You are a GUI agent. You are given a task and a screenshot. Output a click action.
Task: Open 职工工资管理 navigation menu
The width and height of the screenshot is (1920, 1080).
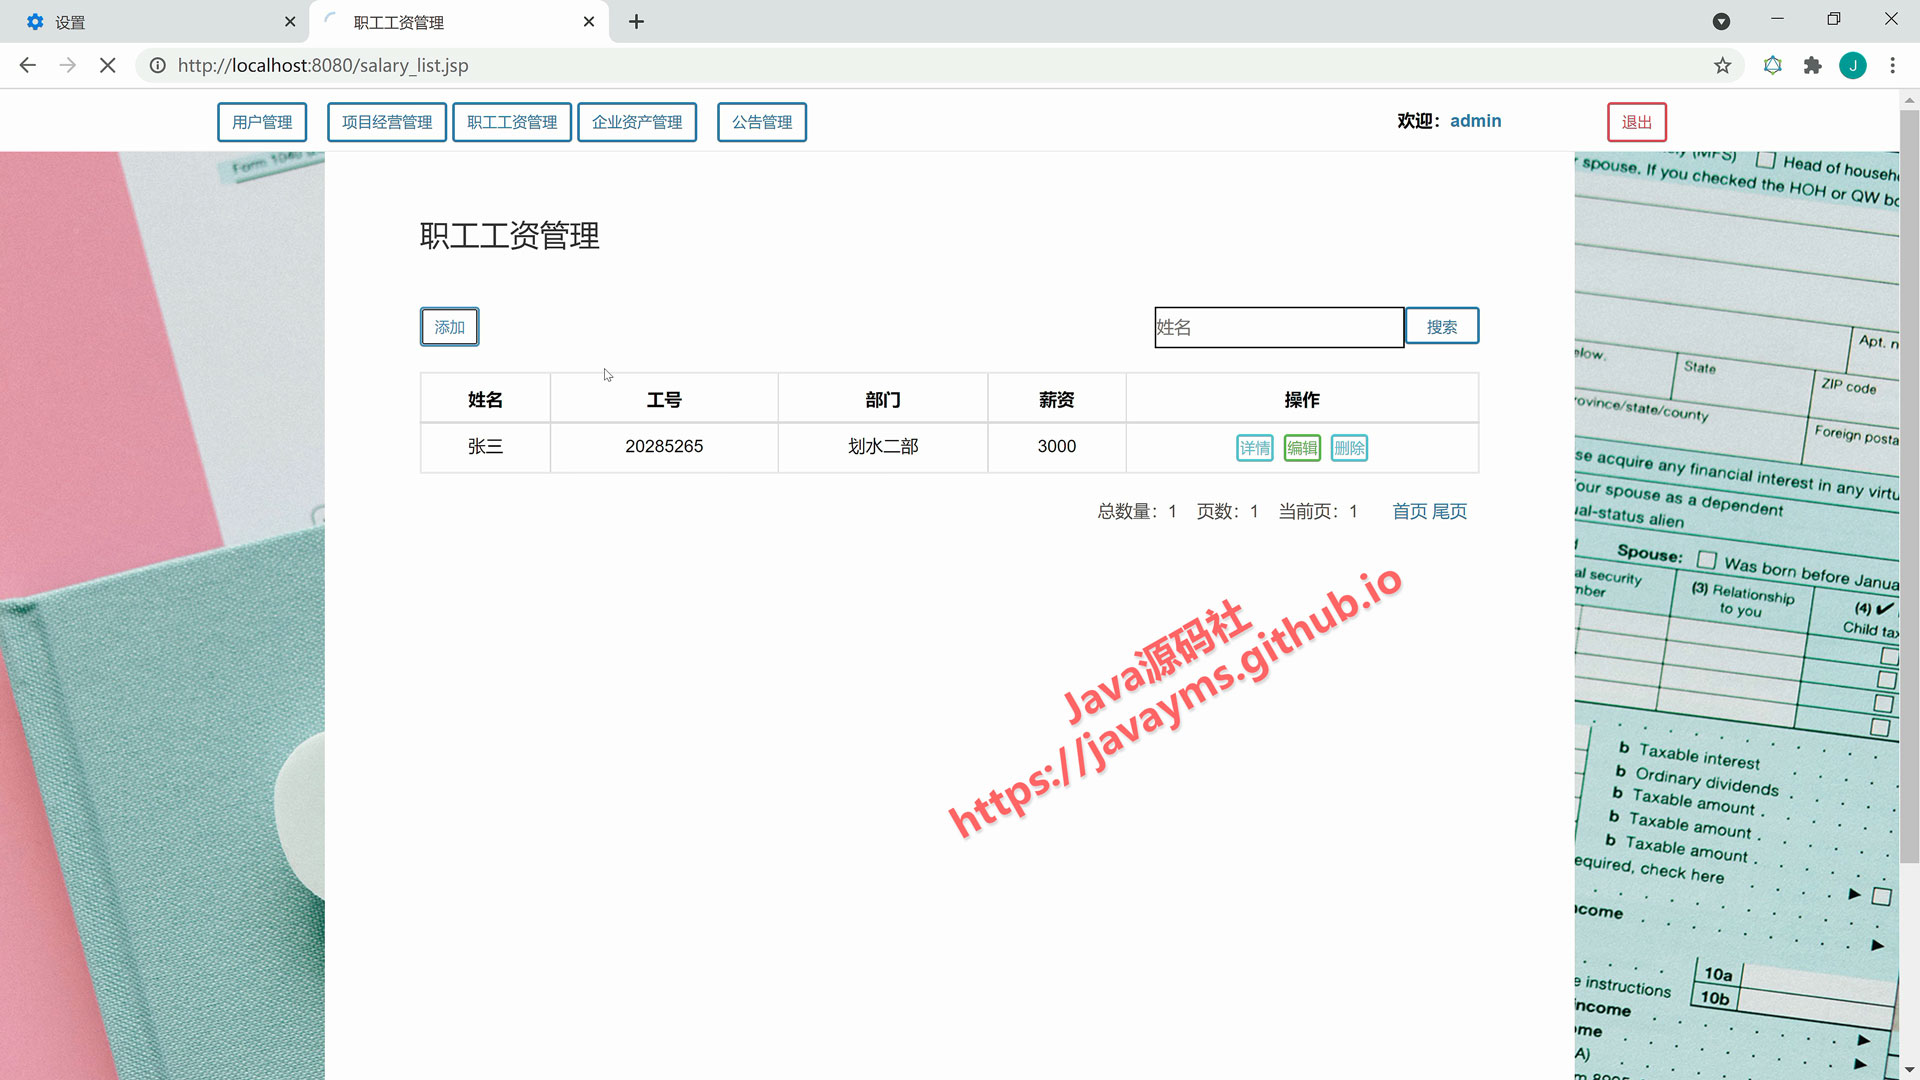point(512,122)
